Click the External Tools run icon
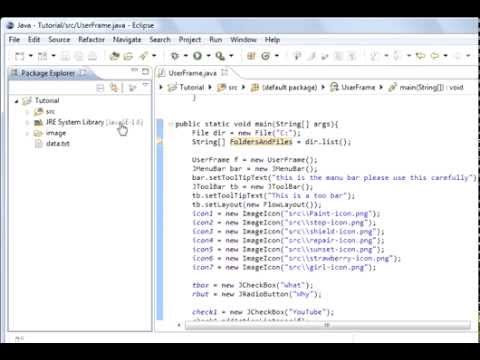Screen dimensions: 480x360 pyautogui.click(x=220, y=56)
